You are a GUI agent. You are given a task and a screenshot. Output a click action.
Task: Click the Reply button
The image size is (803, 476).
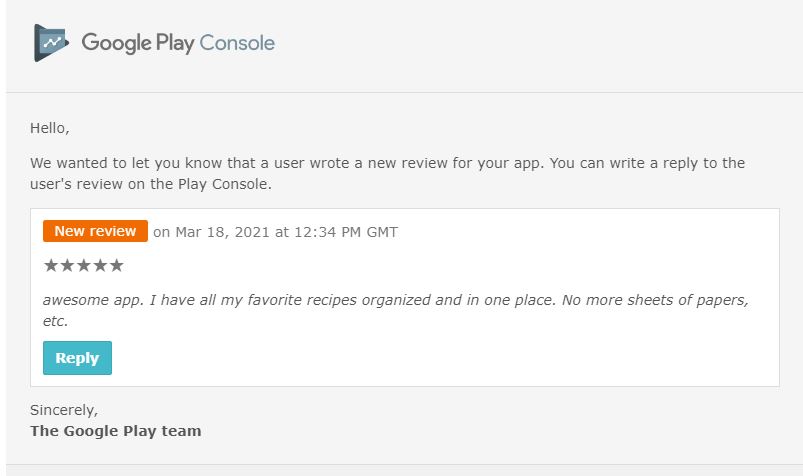[77, 358]
